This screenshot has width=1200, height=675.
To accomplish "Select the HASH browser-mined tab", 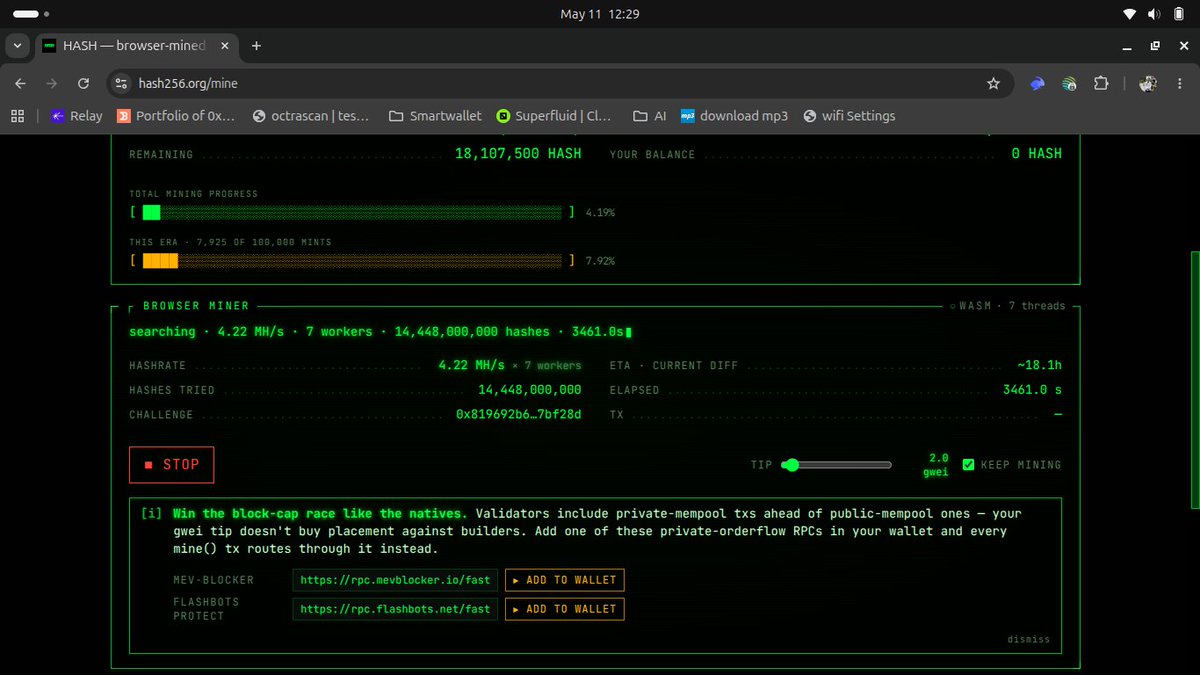I will (x=136, y=46).
